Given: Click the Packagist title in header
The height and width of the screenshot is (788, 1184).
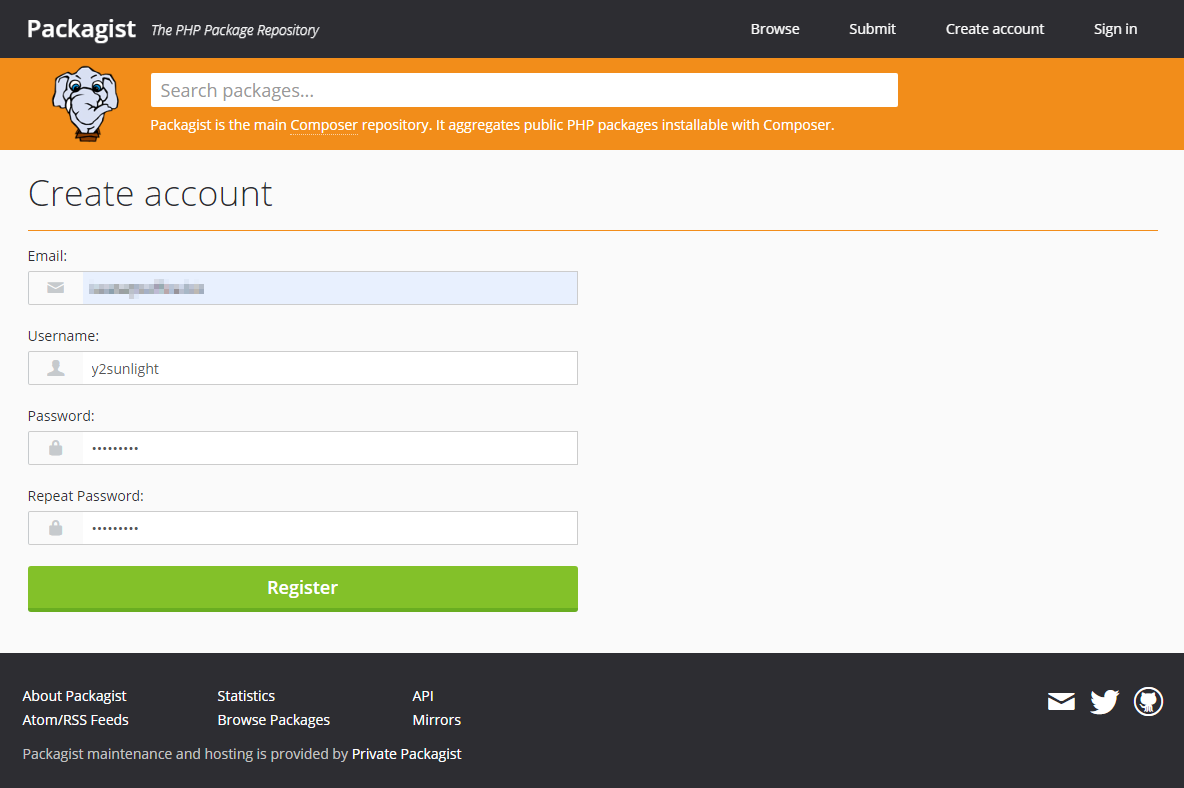Looking at the screenshot, I should (x=81, y=28).
